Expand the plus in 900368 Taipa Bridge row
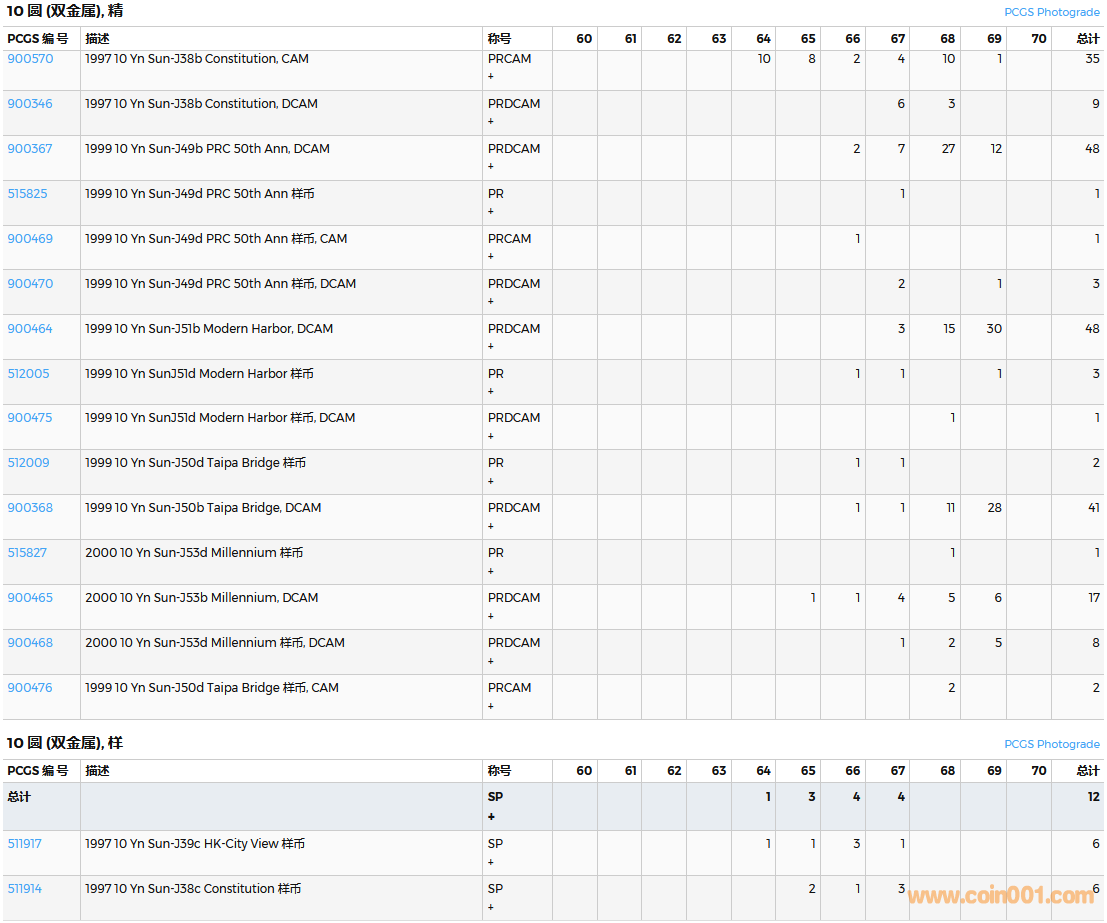This screenshot has width=1107, height=923. click(x=490, y=526)
